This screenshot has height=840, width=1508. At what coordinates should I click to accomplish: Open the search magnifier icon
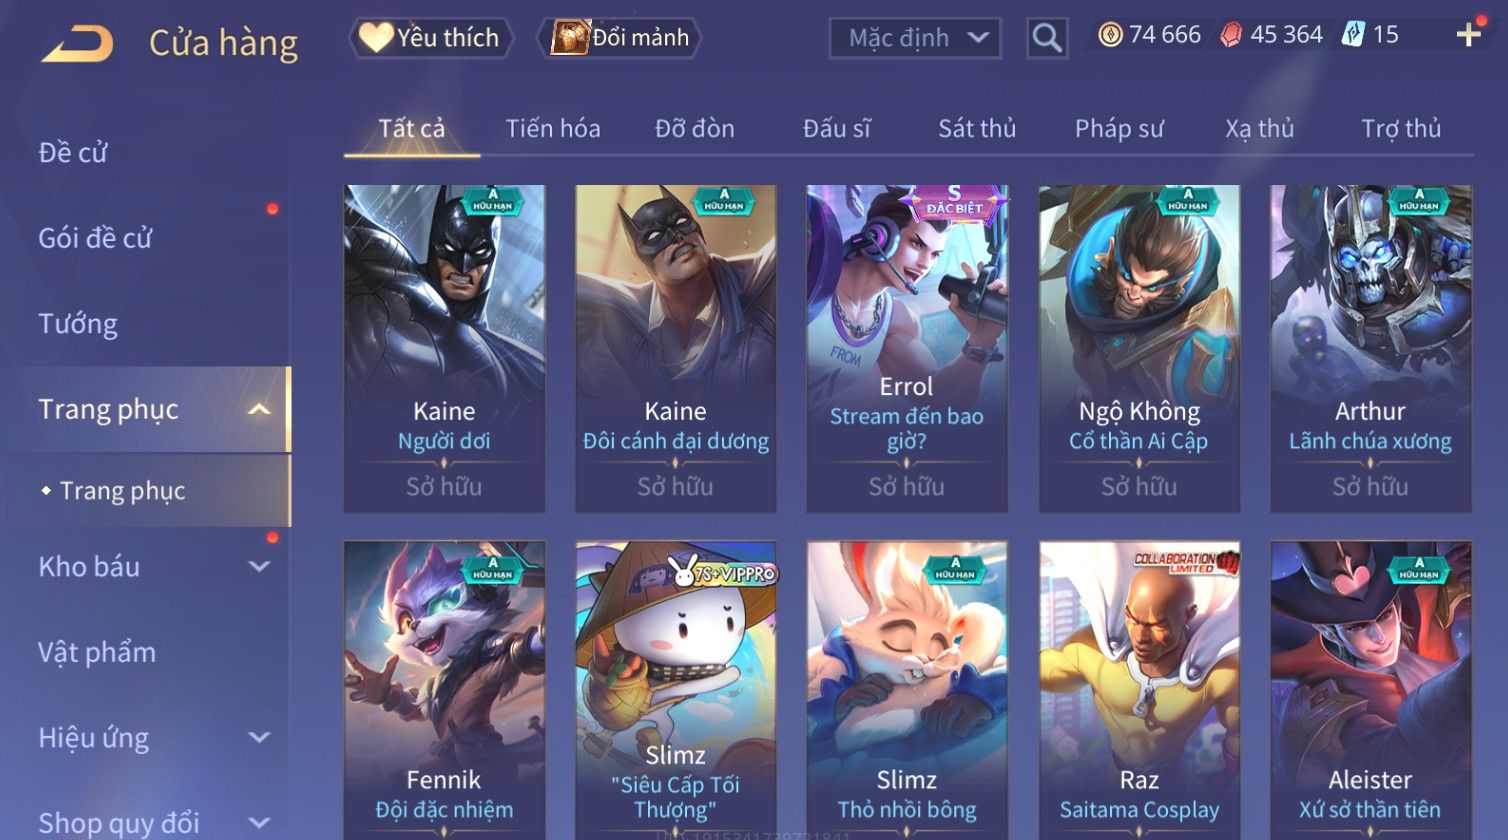click(1047, 38)
